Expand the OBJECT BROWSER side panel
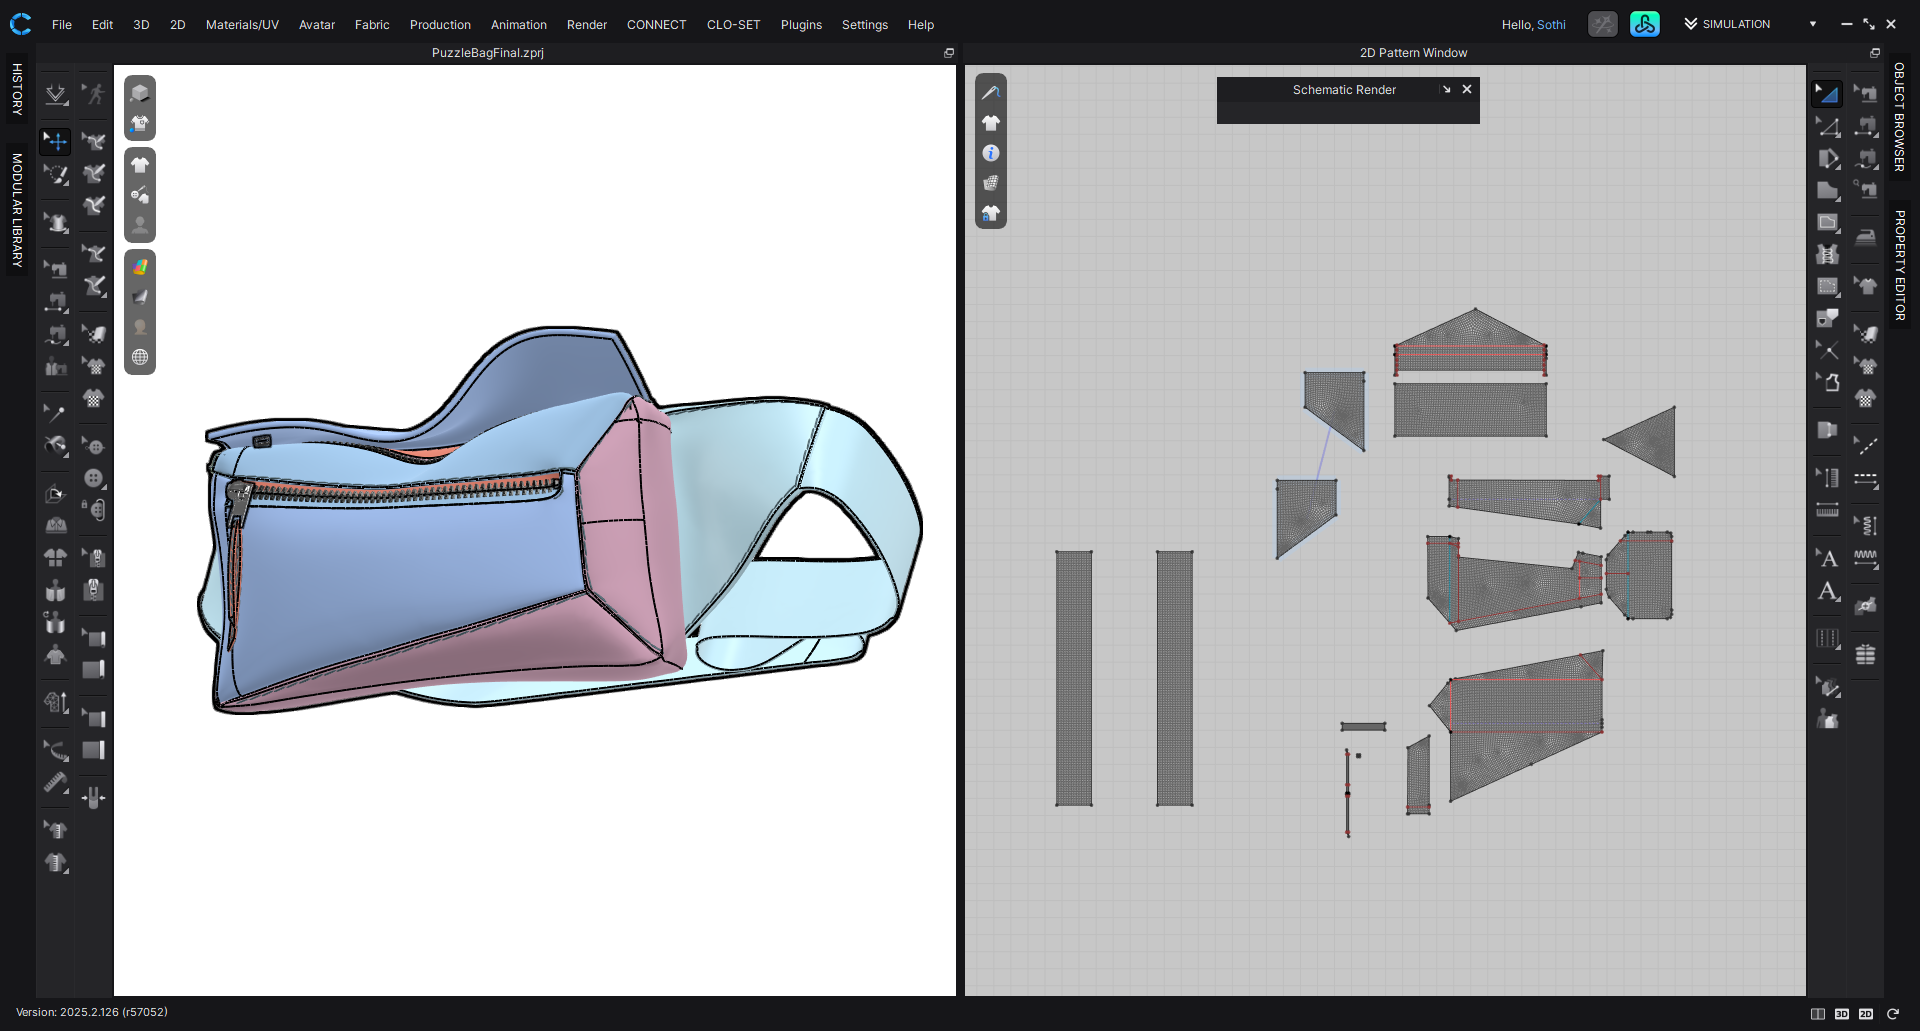 (1899, 117)
